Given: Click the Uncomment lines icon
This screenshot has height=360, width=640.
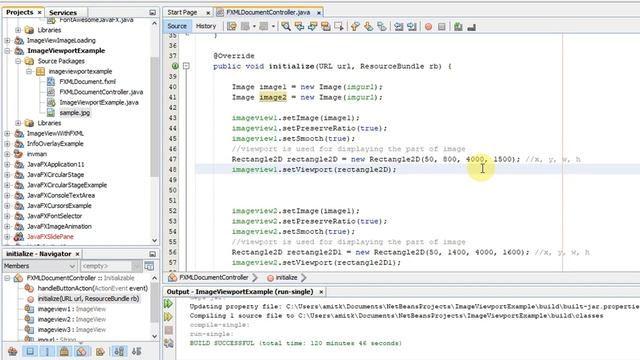Looking at the screenshot, I should click(471, 27).
